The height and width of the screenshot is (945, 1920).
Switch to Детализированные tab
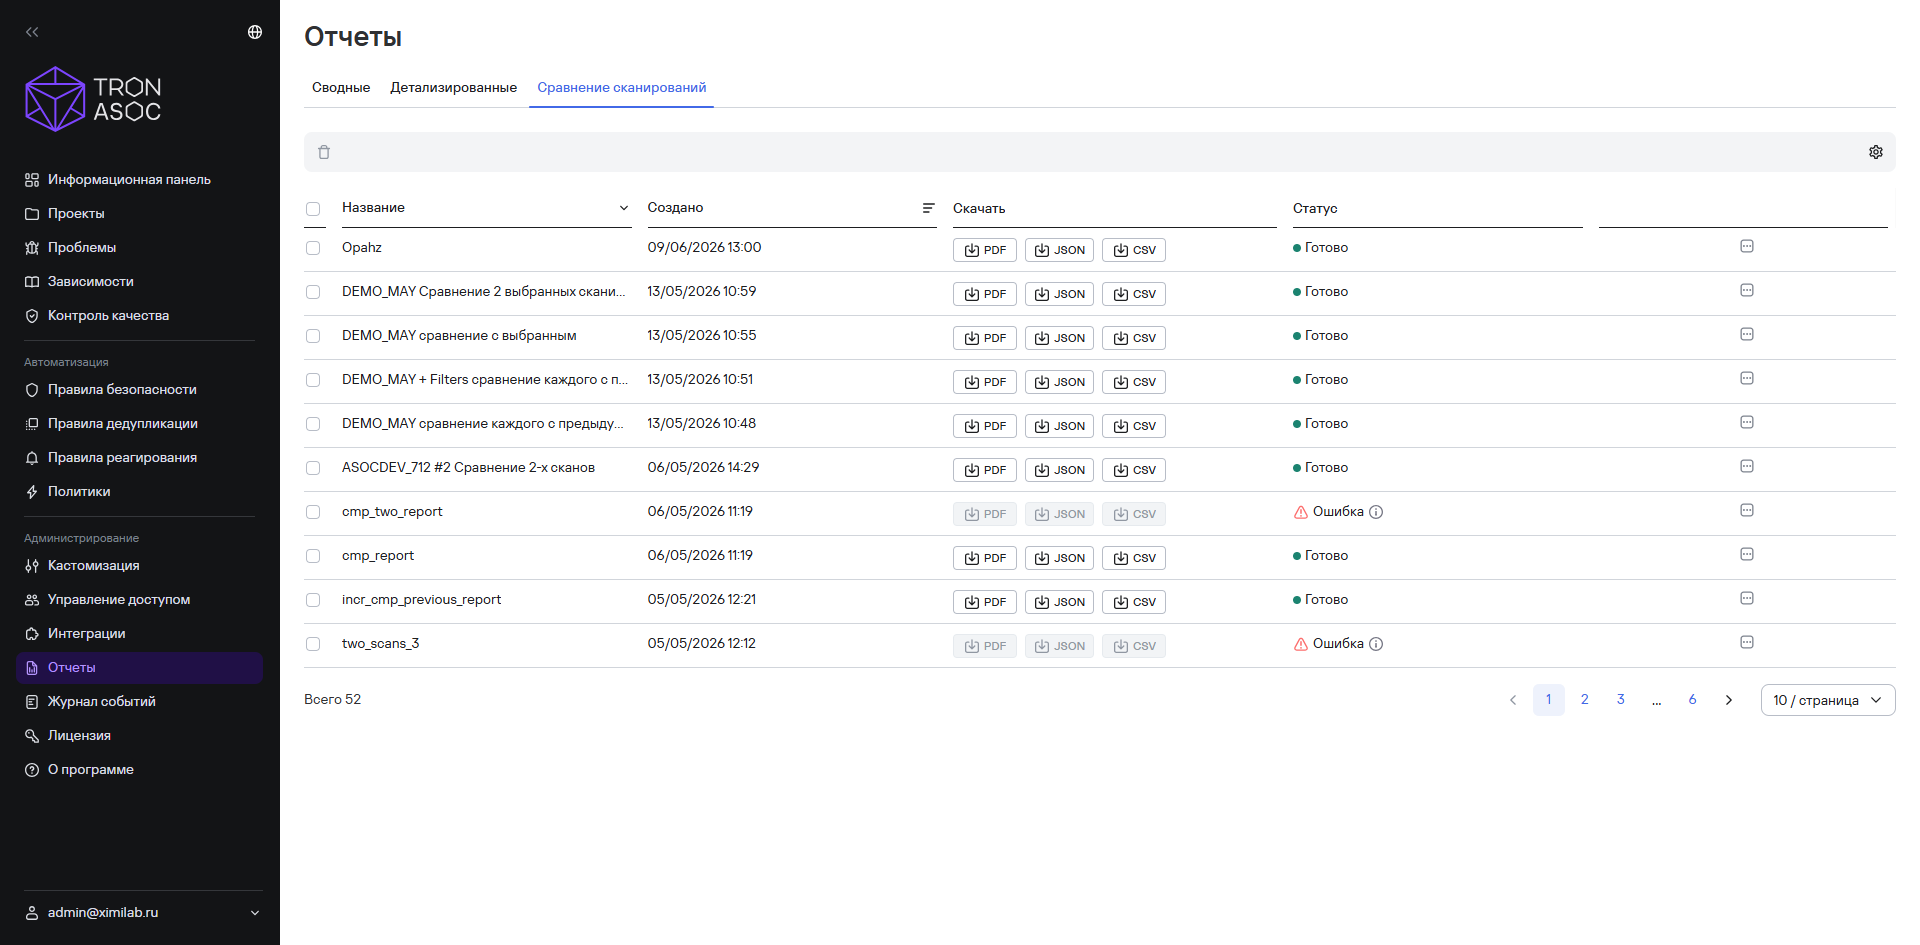coord(454,88)
